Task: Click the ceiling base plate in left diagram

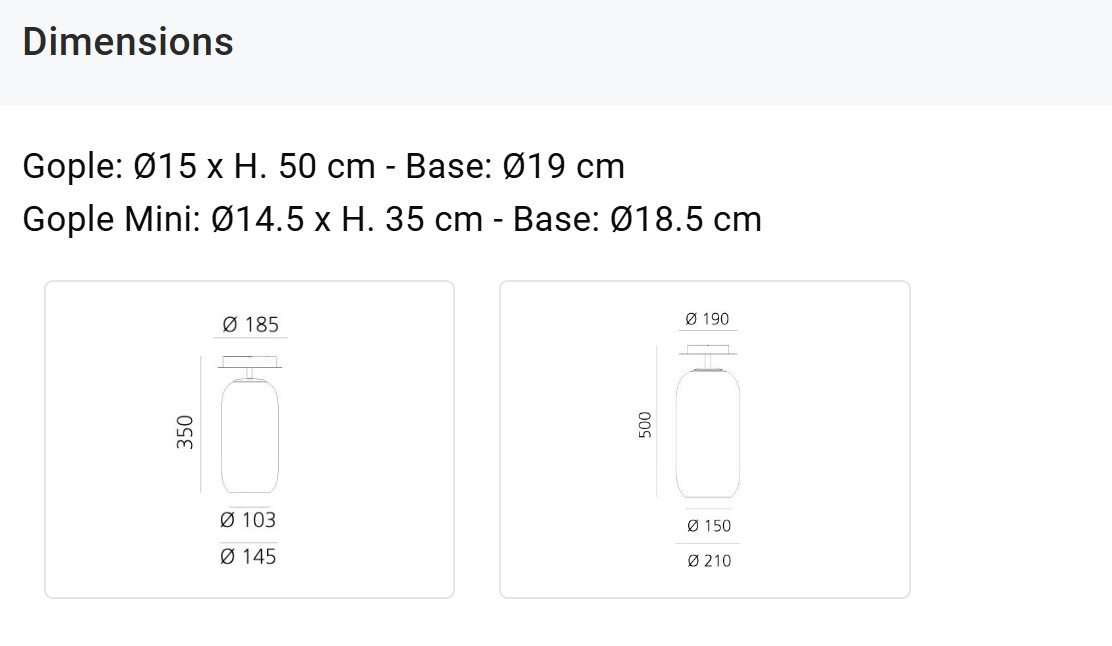Action: click(250, 362)
